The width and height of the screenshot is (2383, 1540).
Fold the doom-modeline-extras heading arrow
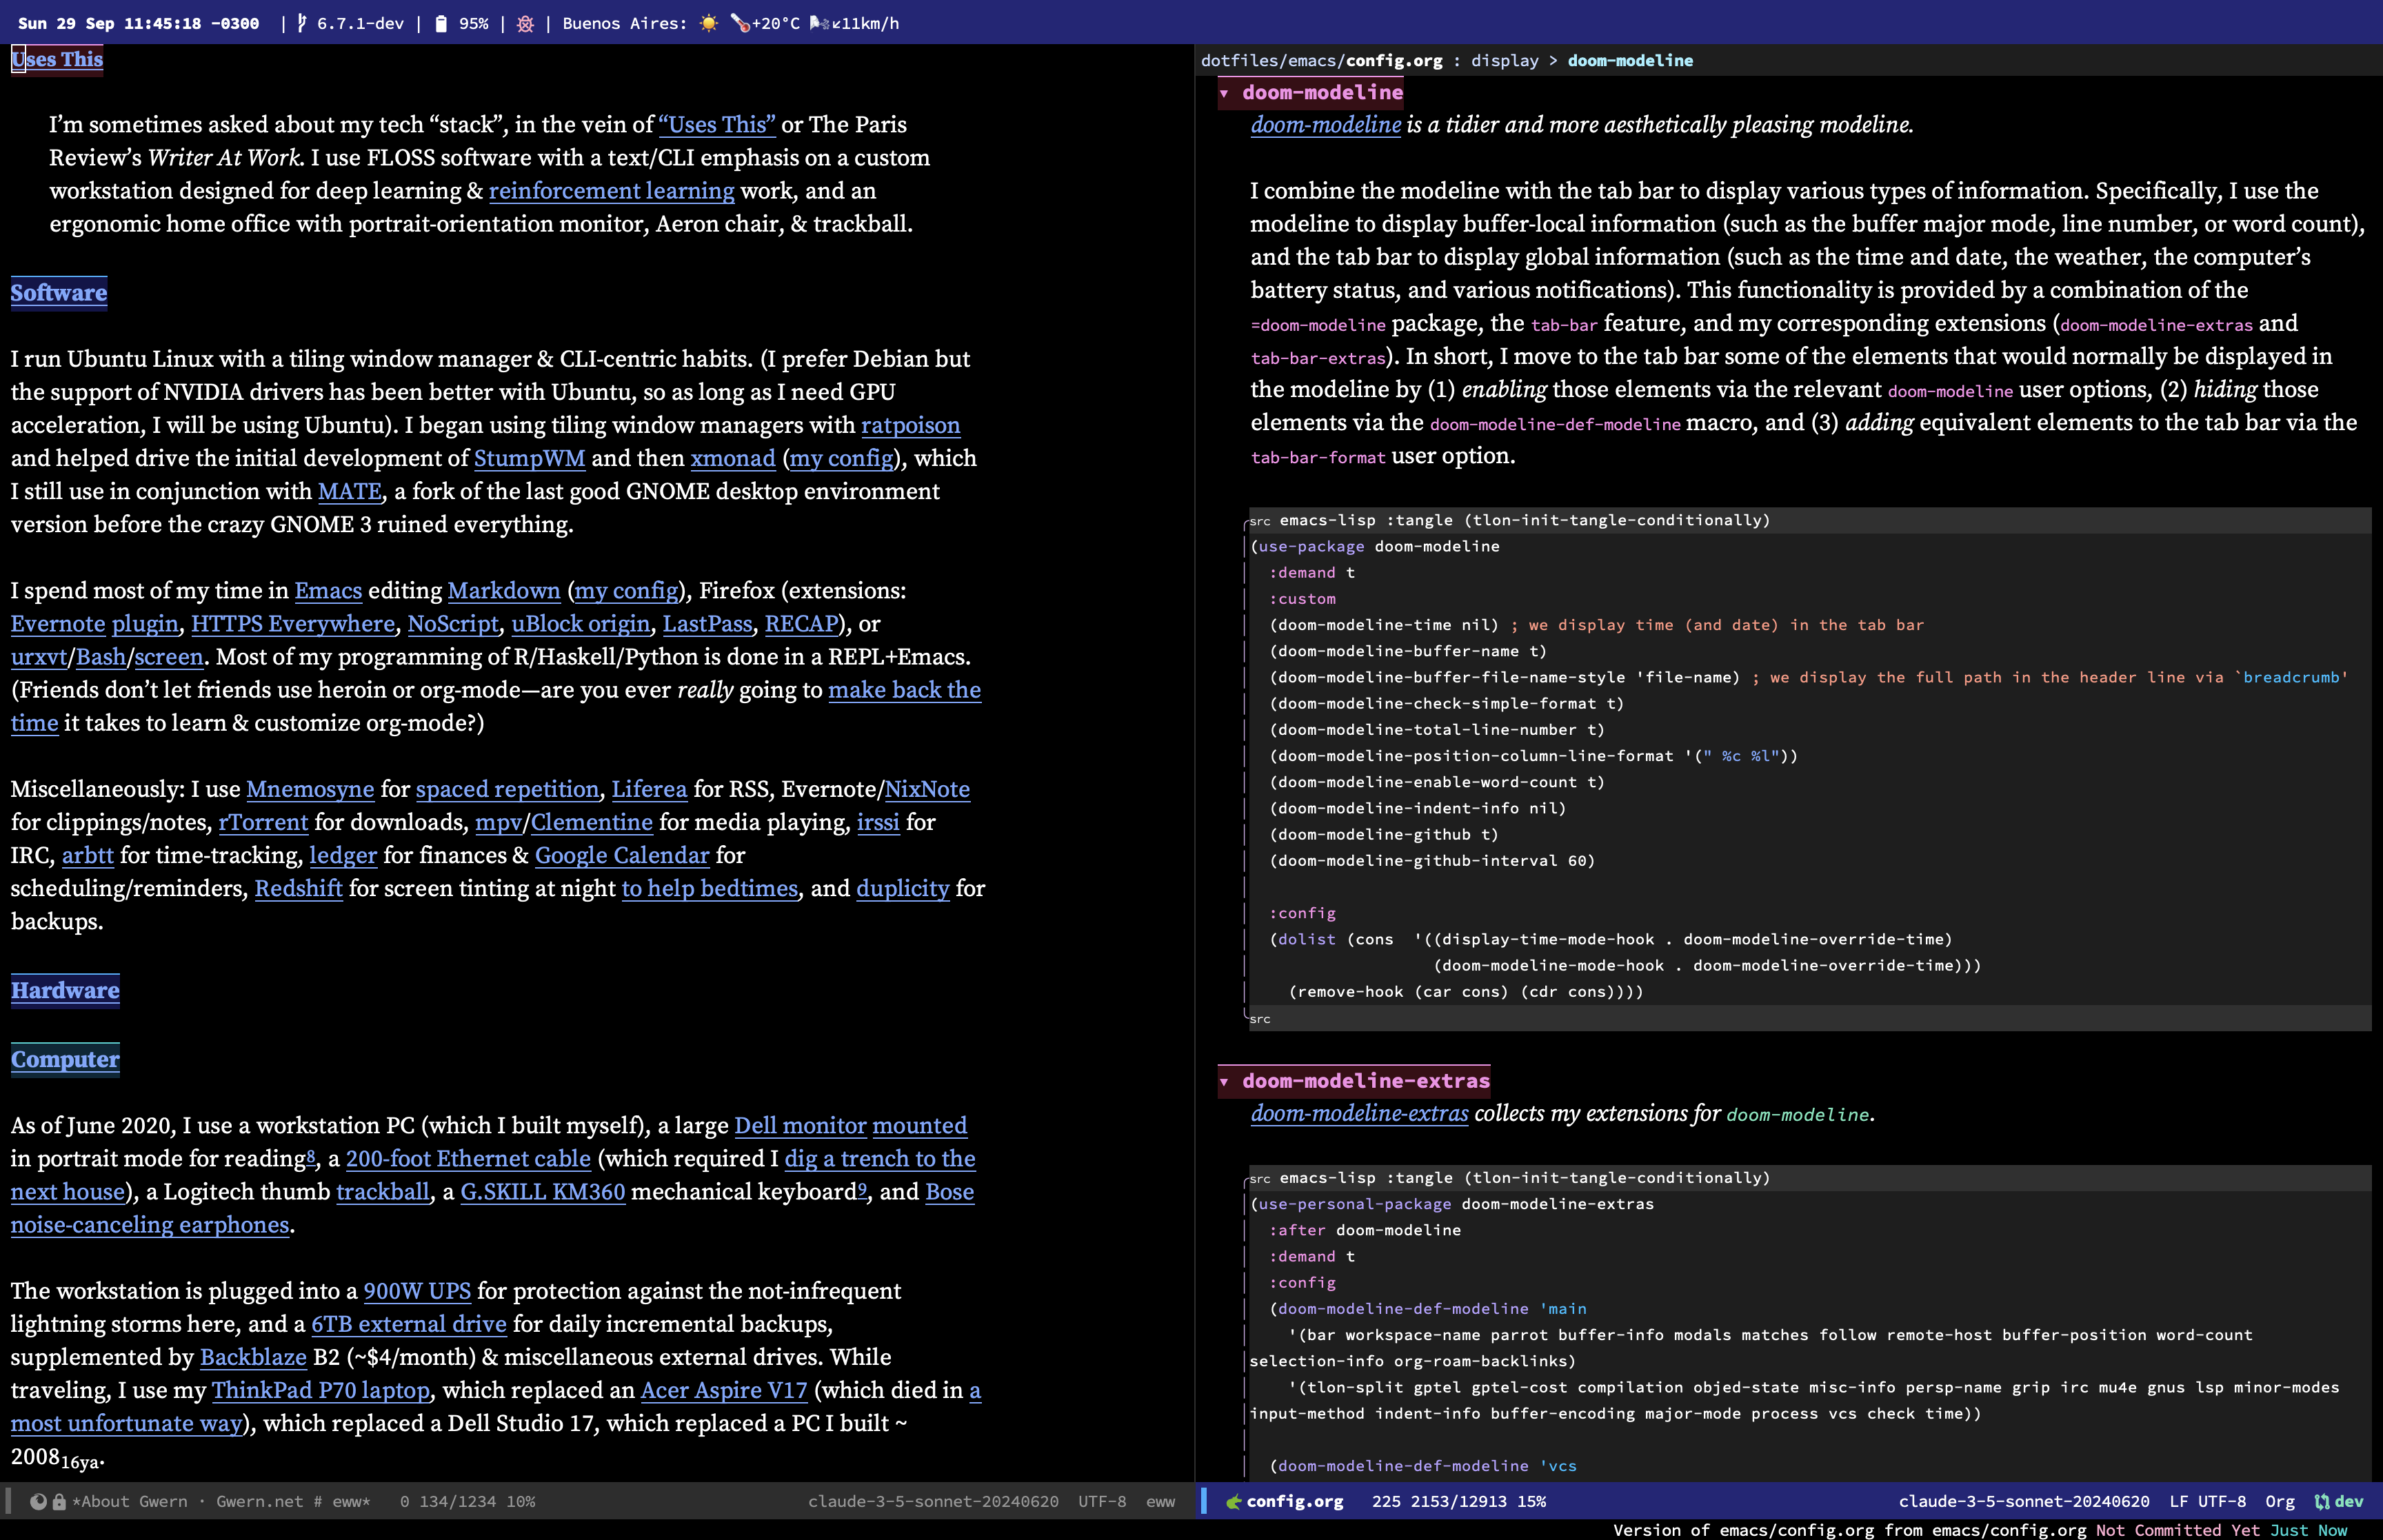pyautogui.click(x=1224, y=1081)
